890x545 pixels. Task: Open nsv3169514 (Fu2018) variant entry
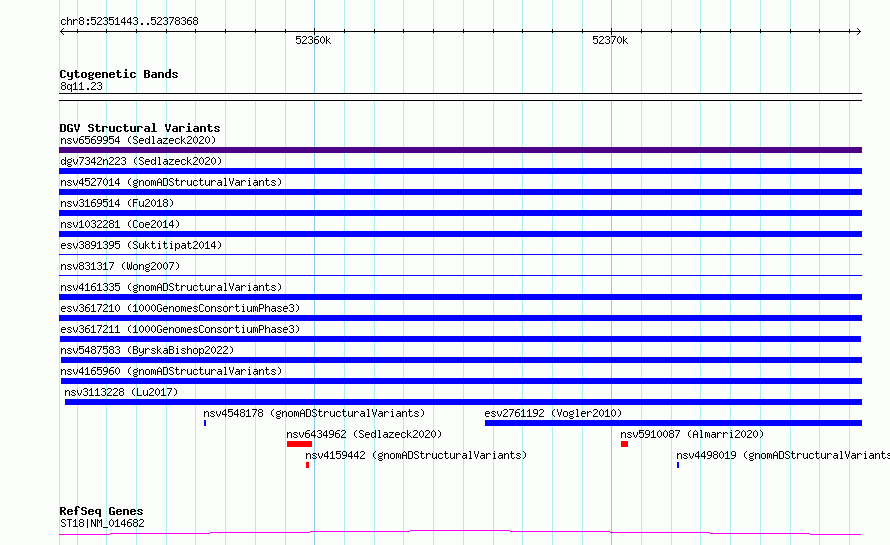pos(117,203)
